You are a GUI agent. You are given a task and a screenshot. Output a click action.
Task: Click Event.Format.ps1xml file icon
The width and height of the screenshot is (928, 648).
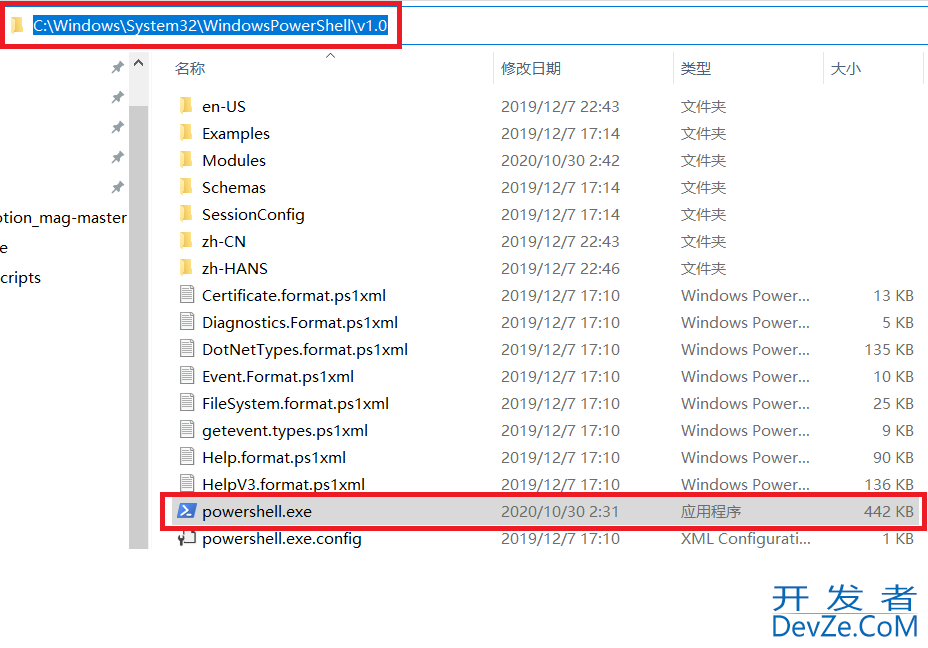coord(187,376)
